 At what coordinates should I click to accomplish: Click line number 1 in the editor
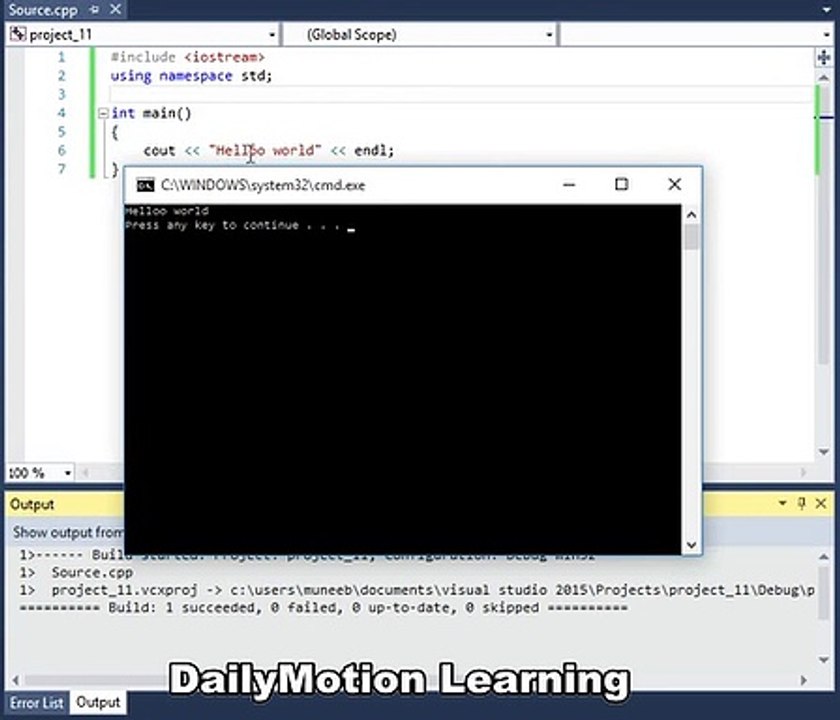pos(62,57)
